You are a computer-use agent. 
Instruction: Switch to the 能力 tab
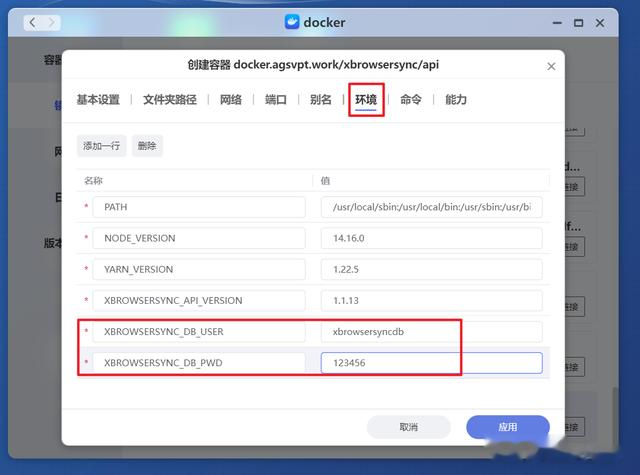(x=456, y=100)
